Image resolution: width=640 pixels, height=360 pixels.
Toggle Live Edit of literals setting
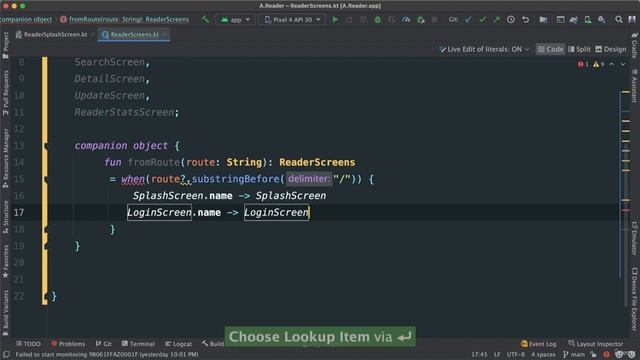click(x=484, y=49)
